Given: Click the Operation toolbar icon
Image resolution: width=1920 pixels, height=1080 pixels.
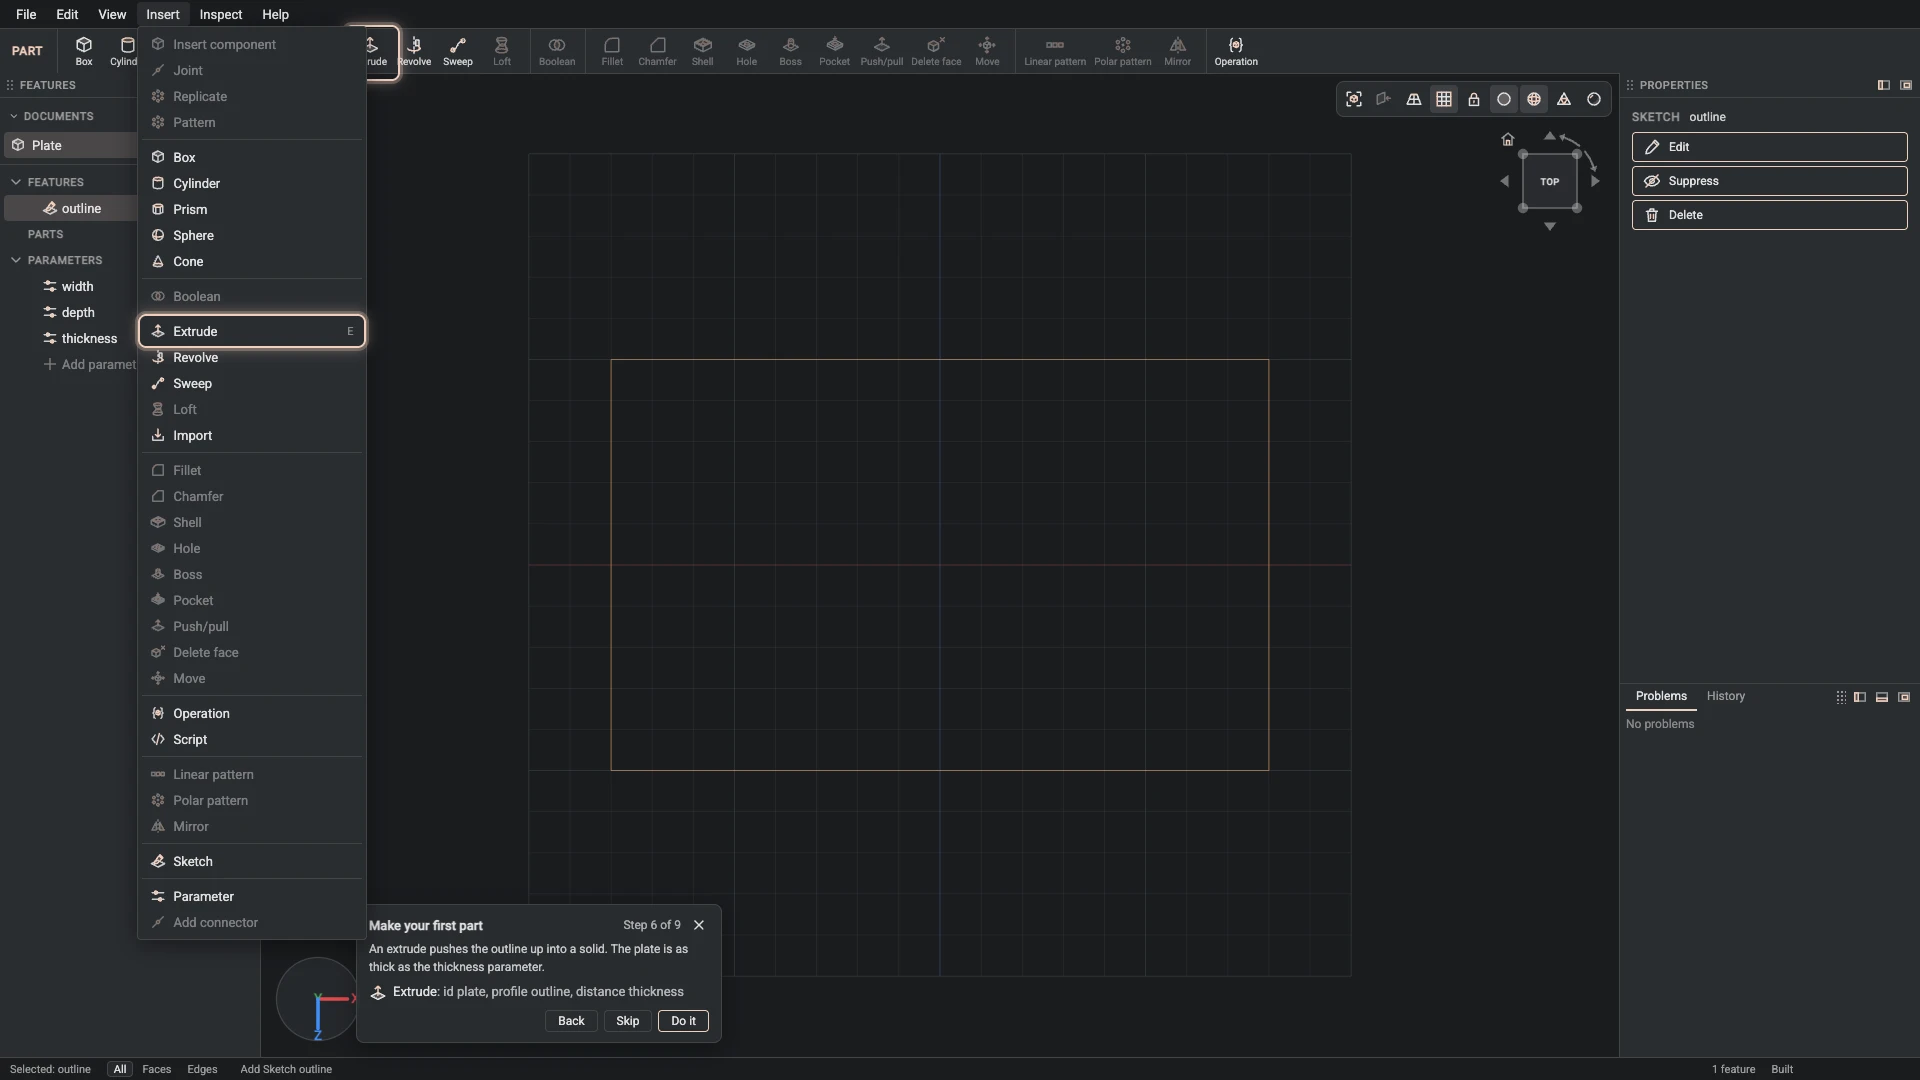Looking at the screenshot, I should (1236, 51).
